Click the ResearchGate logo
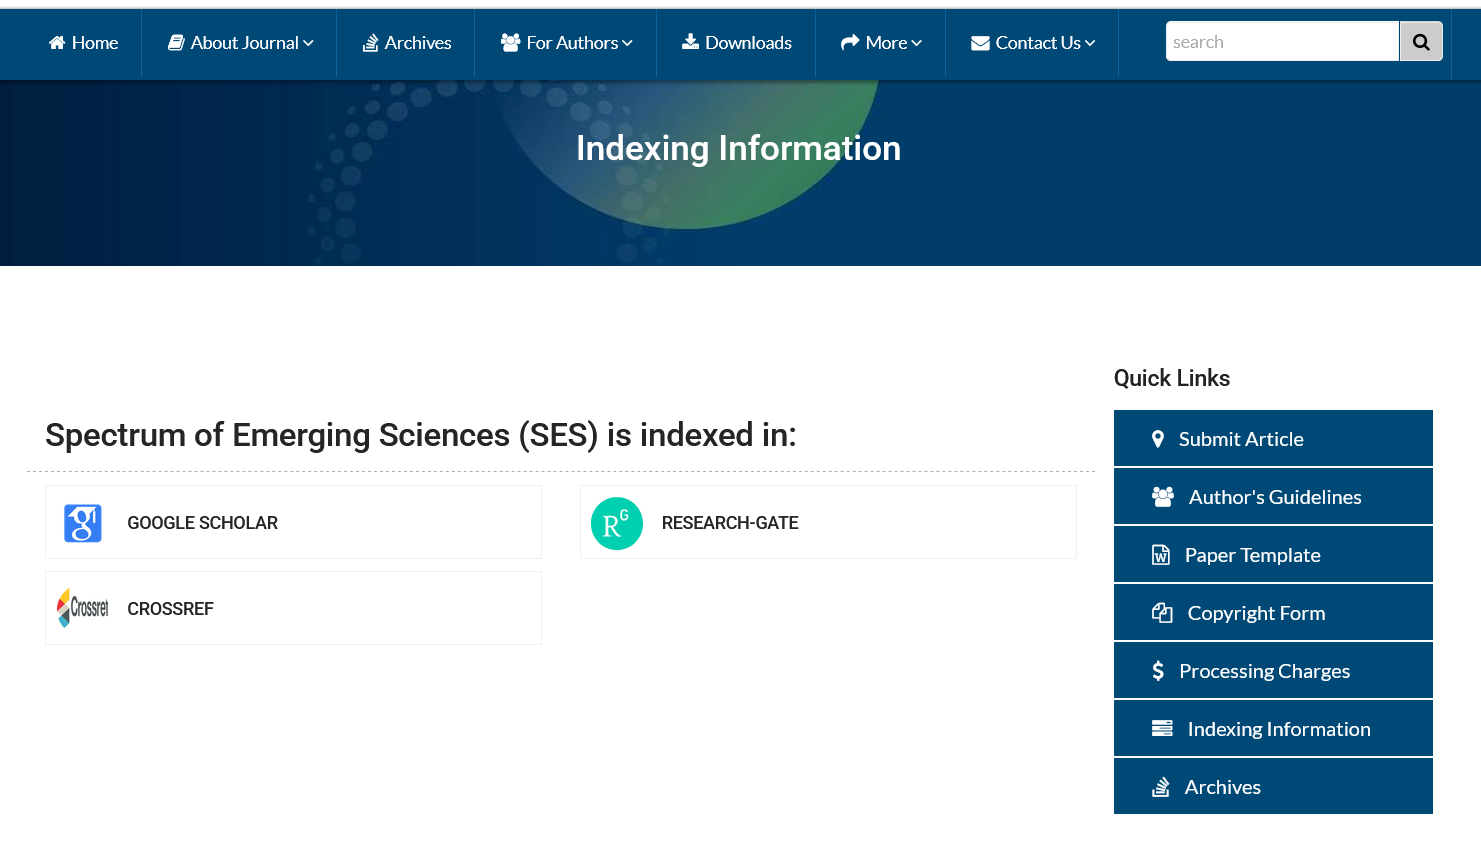This screenshot has height=860, width=1481. 617,523
